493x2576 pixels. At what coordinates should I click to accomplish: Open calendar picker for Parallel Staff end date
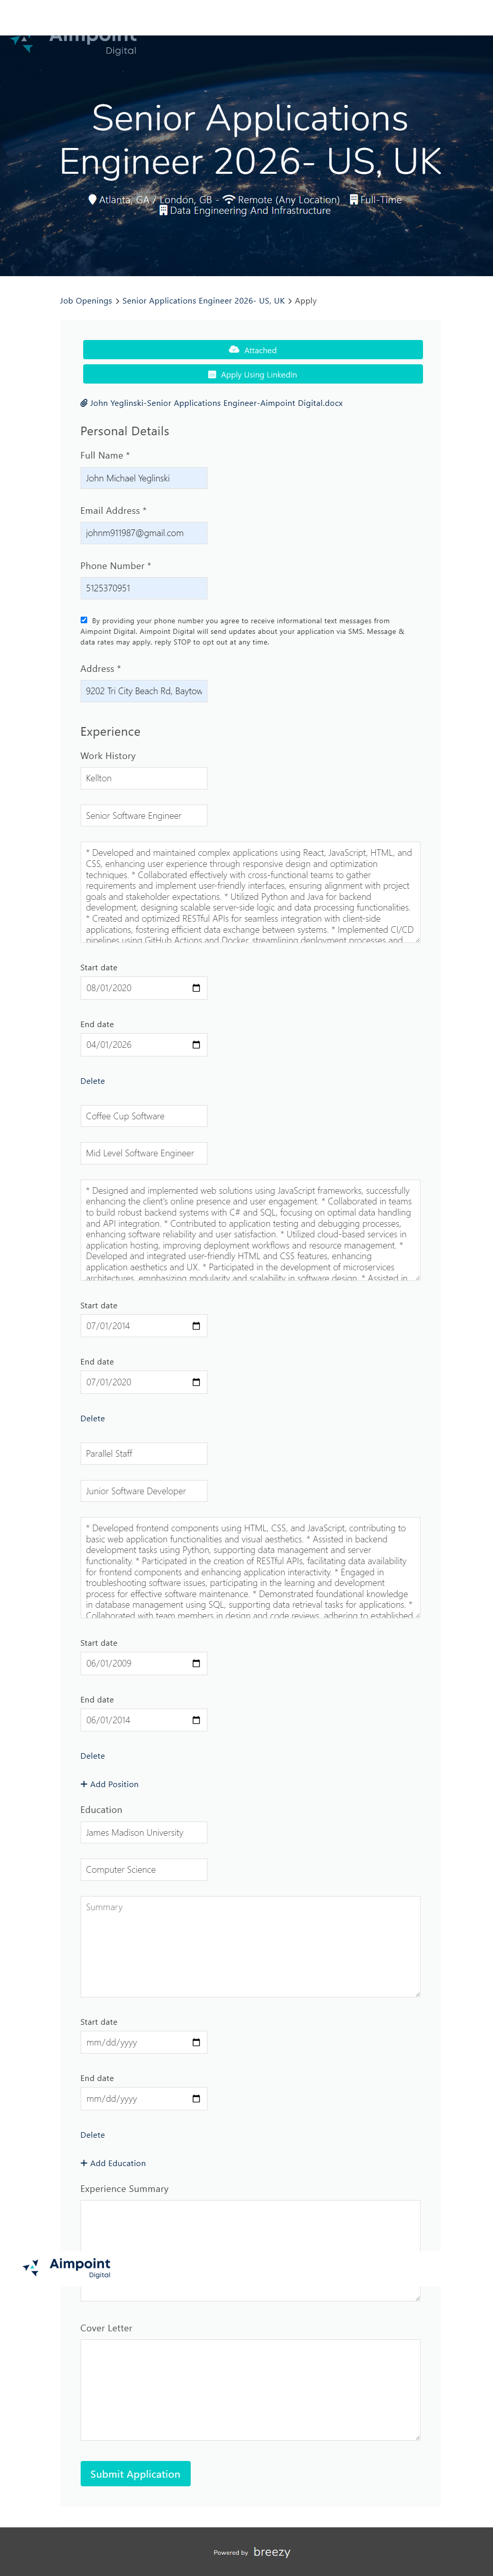pos(196,1720)
